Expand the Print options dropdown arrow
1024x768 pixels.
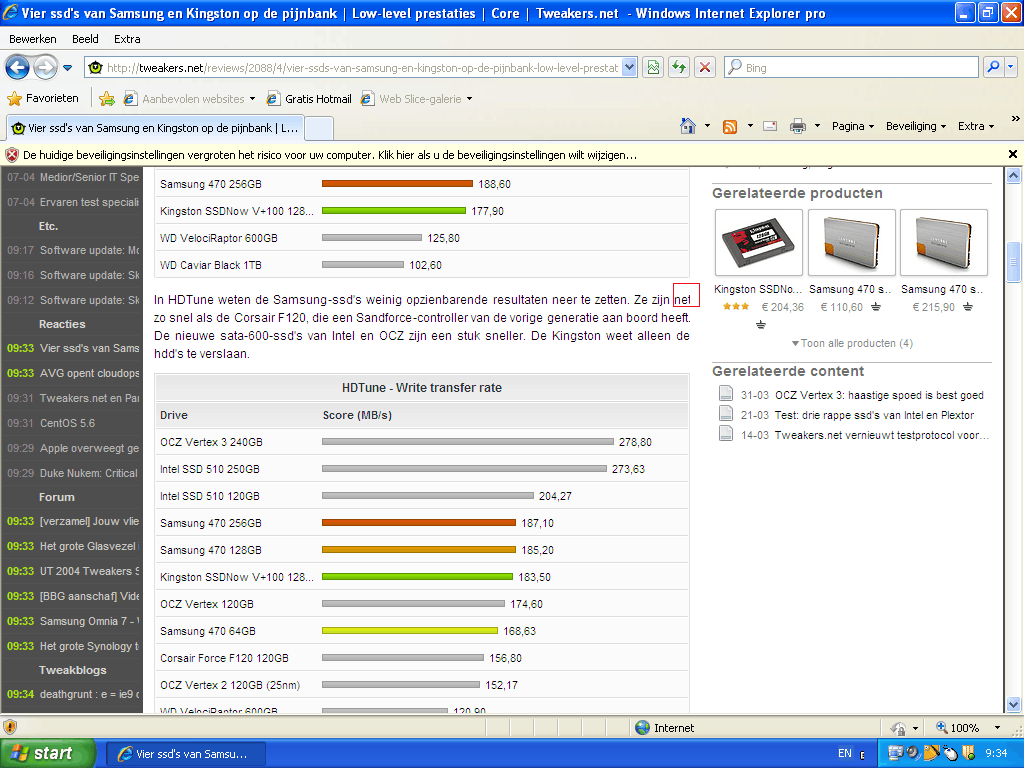pyautogui.click(x=817, y=126)
